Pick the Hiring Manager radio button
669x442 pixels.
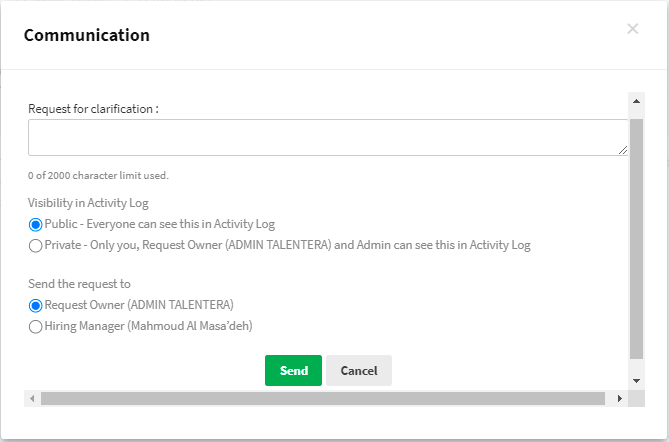36,326
